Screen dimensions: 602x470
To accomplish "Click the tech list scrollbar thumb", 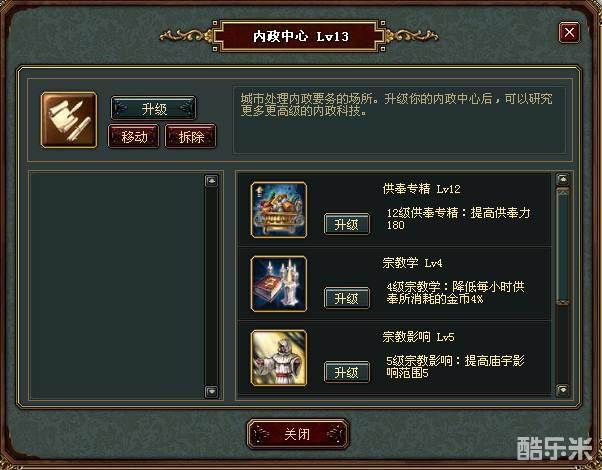I will coord(563,246).
